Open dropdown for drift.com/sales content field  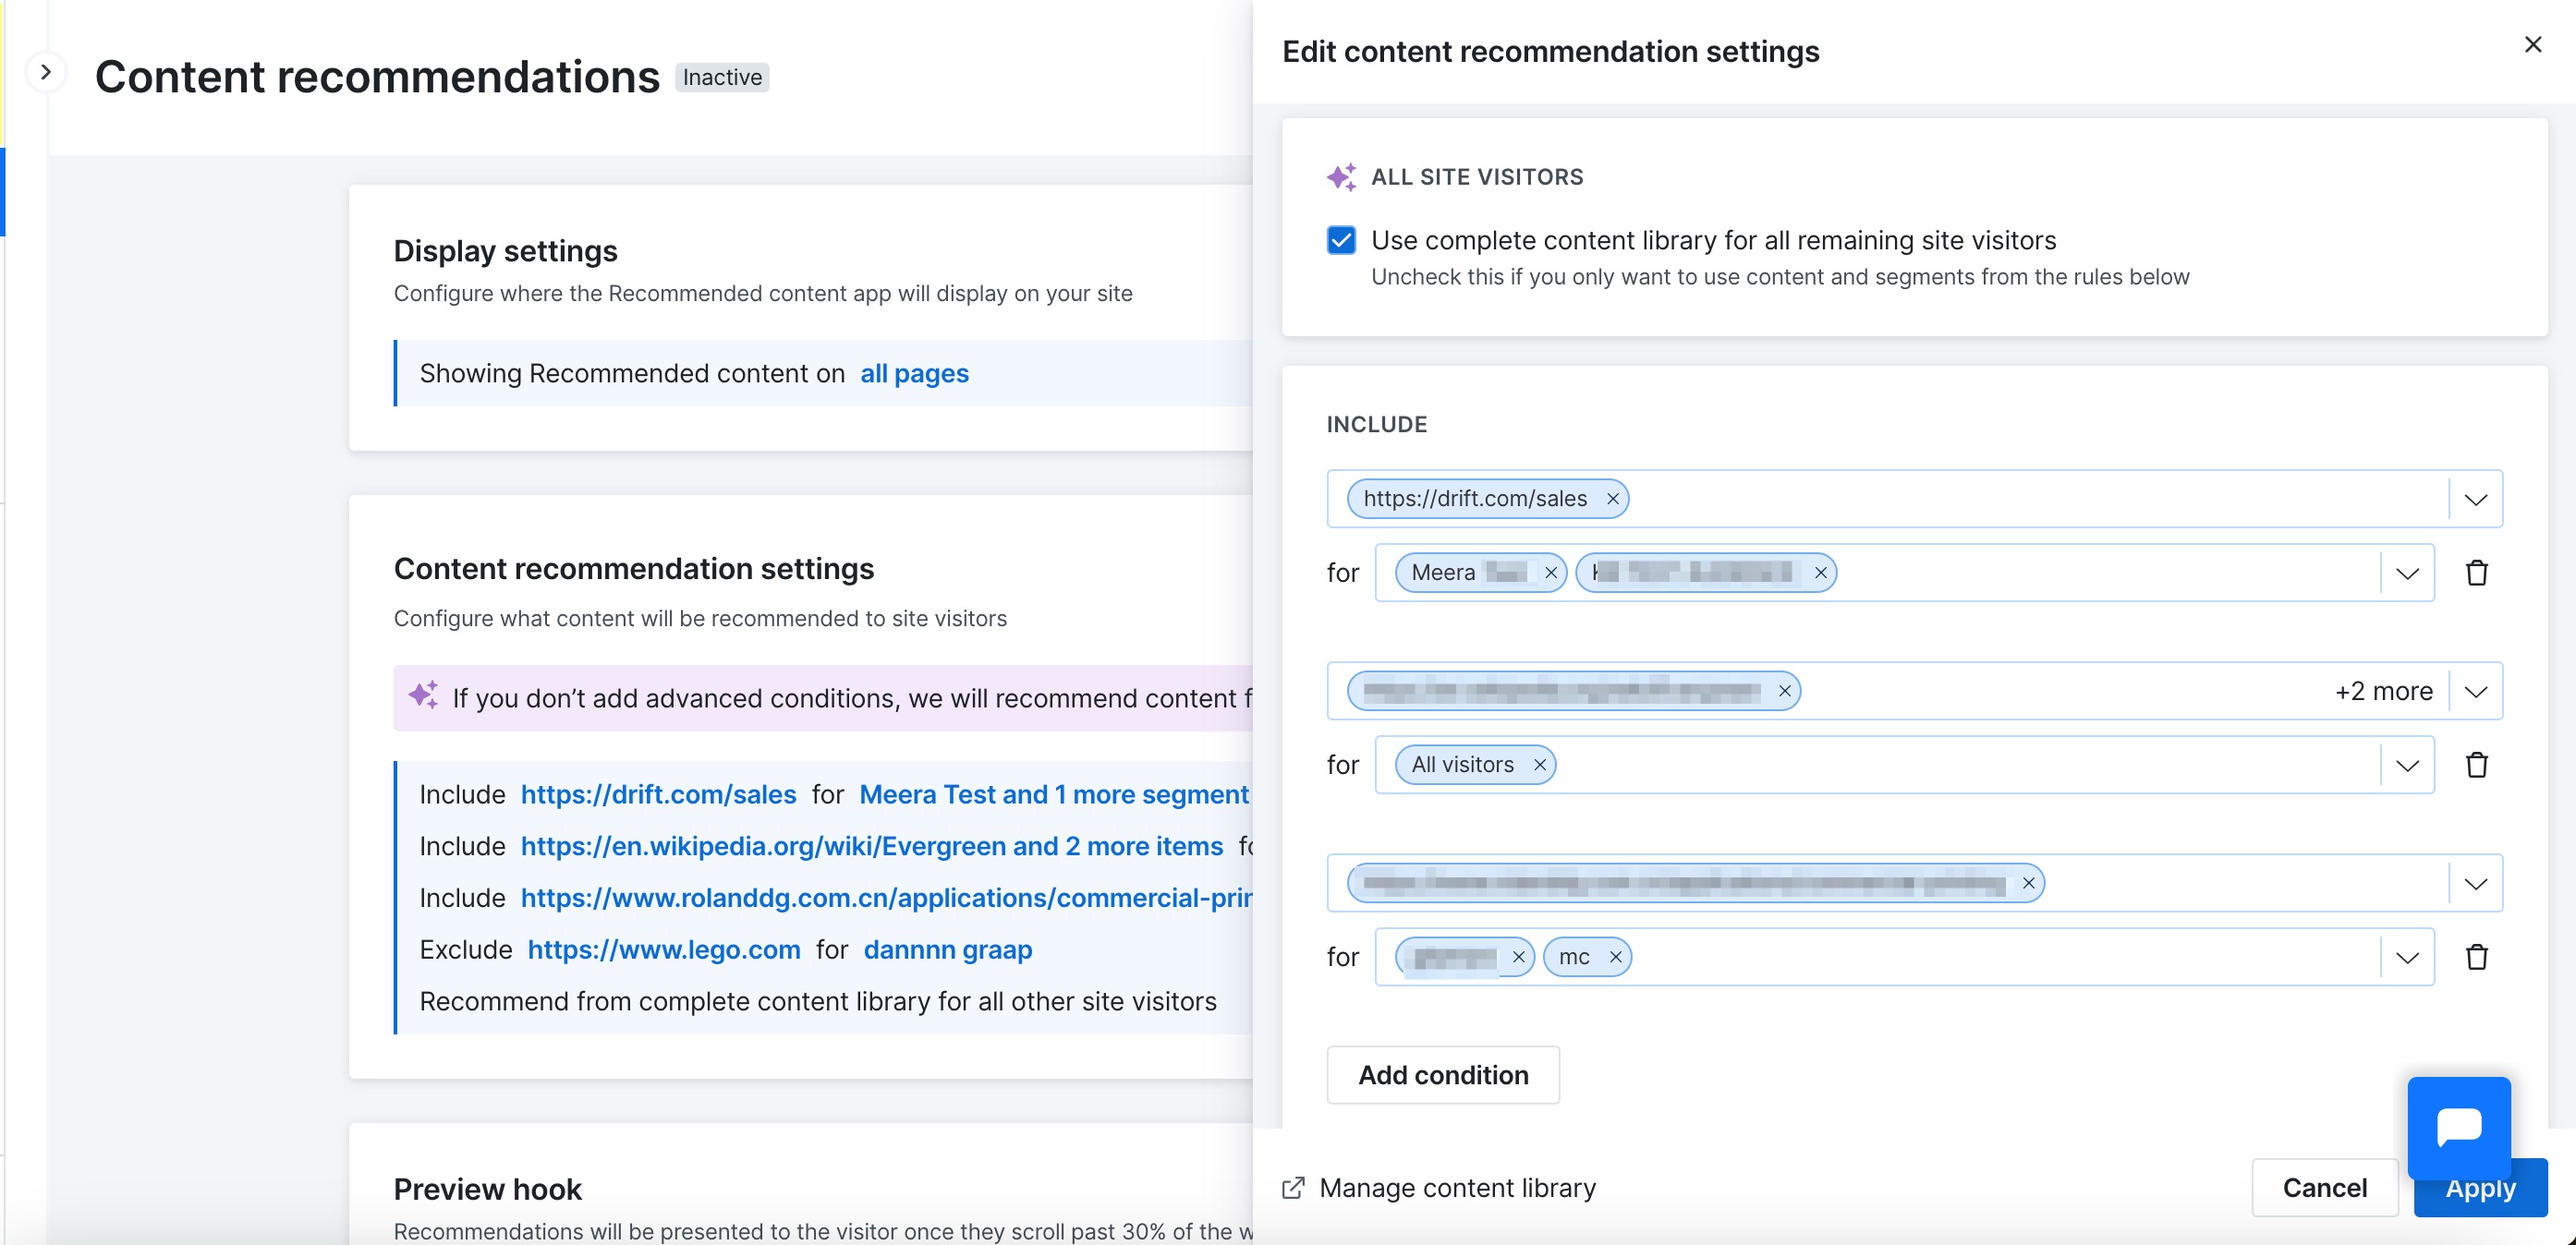(2475, 499)
